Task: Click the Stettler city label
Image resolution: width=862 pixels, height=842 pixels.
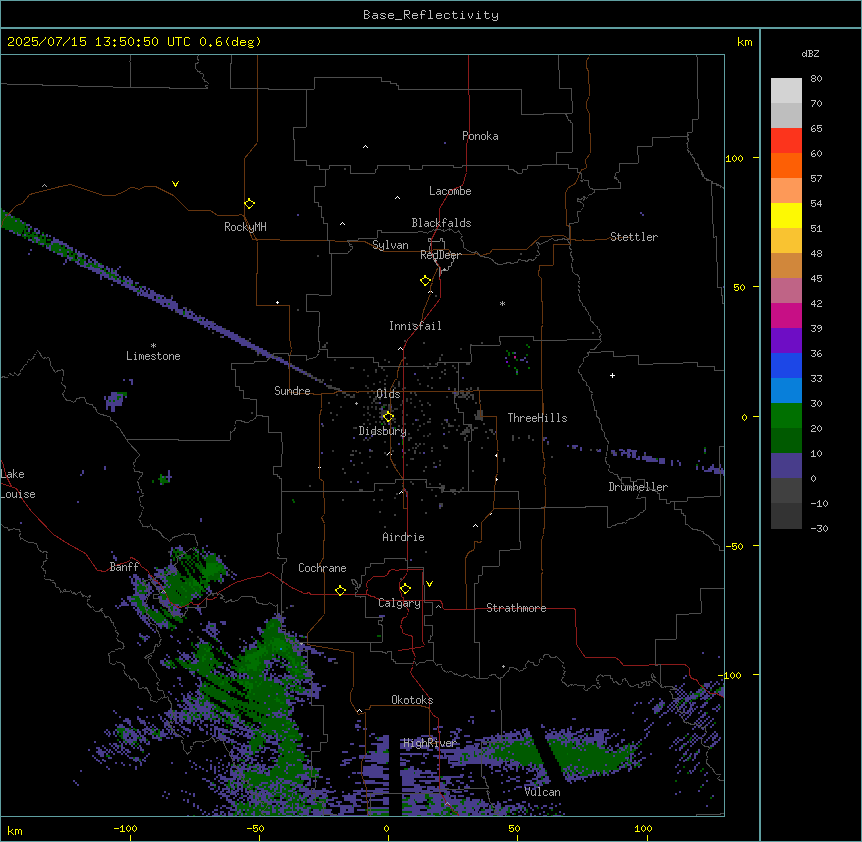Action: [634, 237]
